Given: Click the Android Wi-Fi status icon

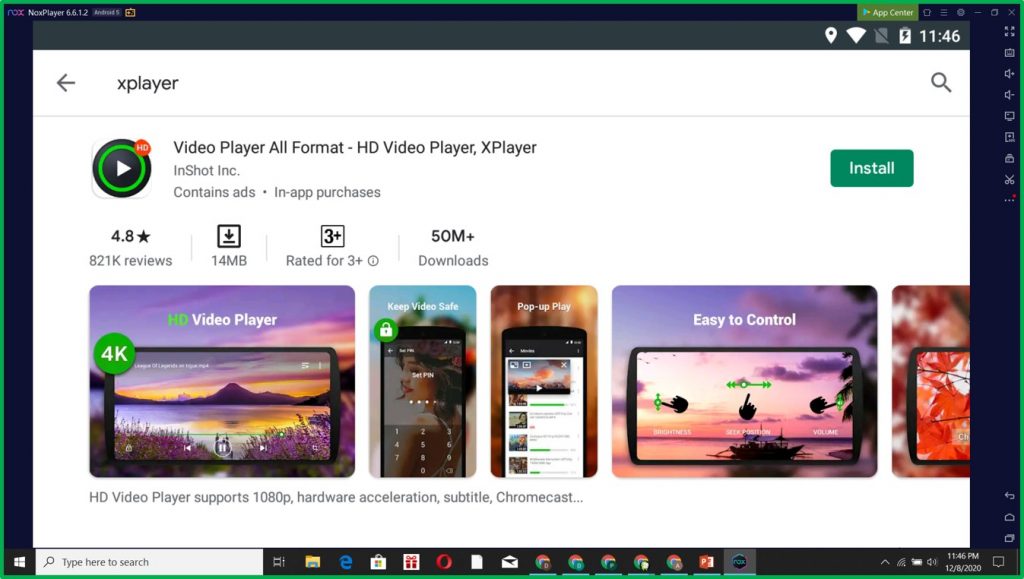Looking at the screenshot, I should (856, 35).
